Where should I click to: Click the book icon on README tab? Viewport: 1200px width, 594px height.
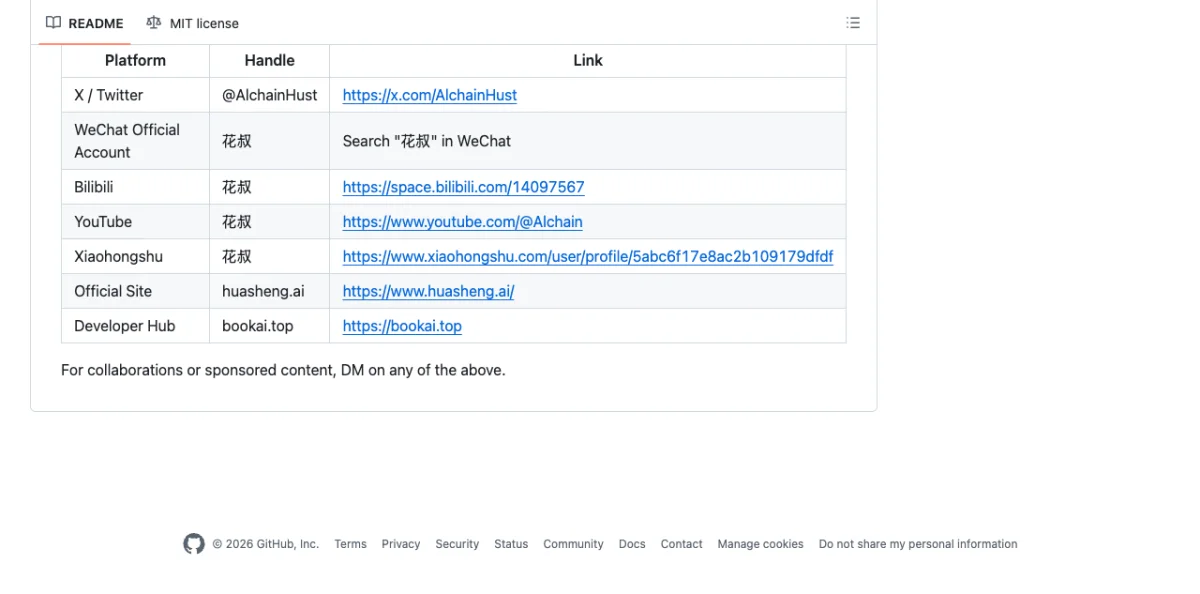[54, 23]
